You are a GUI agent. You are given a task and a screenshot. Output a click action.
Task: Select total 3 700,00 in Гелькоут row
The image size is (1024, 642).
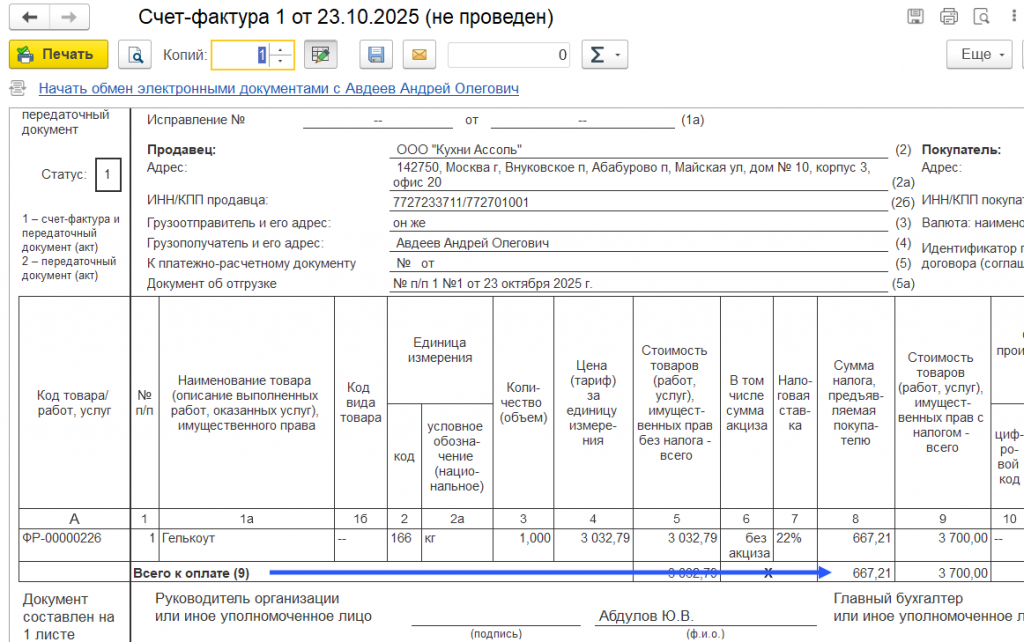point(942,544)
